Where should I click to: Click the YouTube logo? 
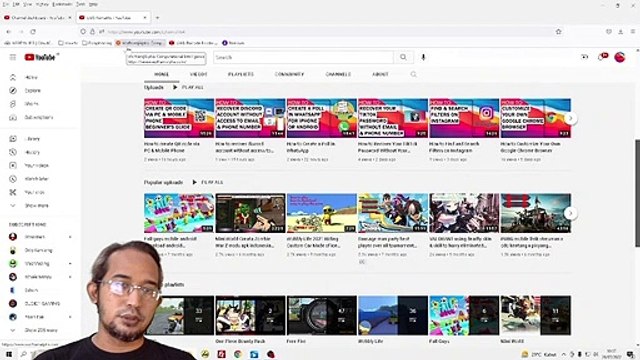pyautogui.click(x=40, y=58)
